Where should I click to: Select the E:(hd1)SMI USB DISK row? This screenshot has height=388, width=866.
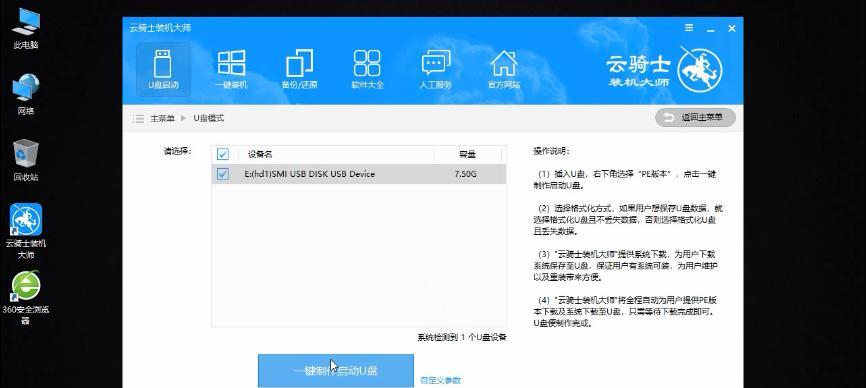[358, 174]
